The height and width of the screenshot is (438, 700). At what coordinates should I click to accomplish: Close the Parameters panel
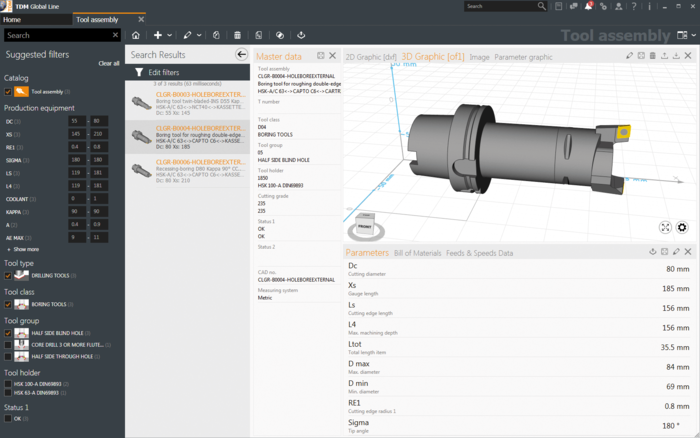click(x=688, y=252)
